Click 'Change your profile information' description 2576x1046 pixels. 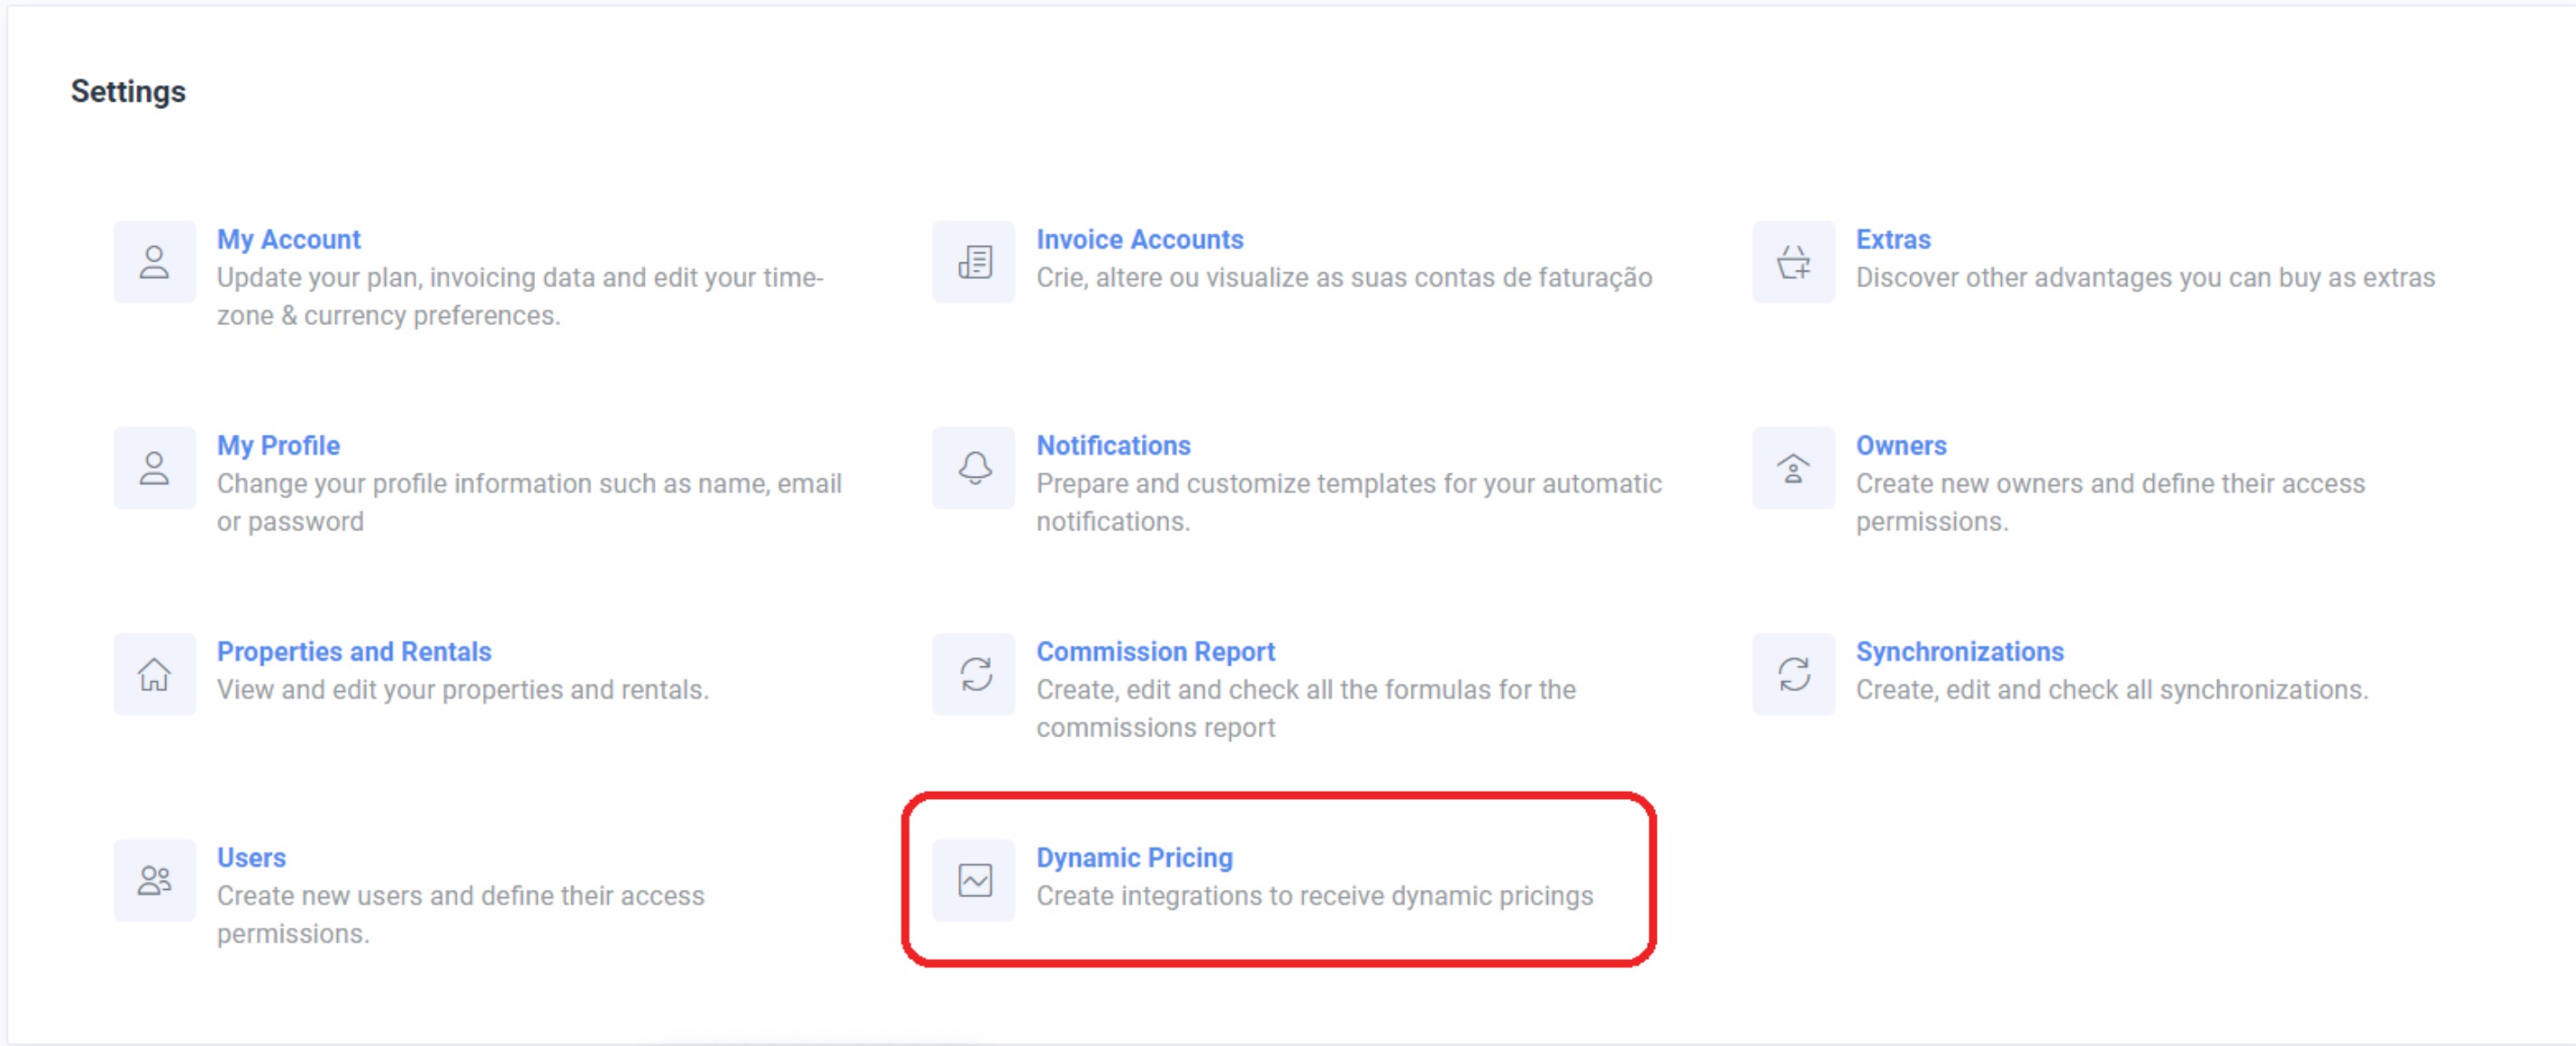[529, 502]
